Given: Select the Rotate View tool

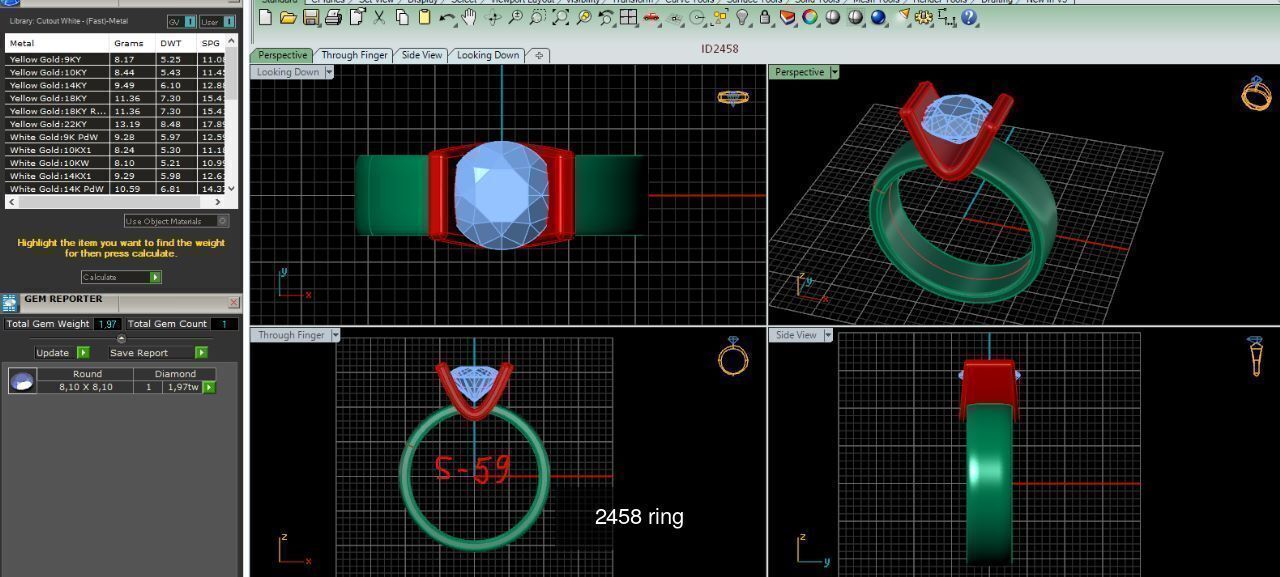Looking at the screenshot, I should [x=493, y=17].
